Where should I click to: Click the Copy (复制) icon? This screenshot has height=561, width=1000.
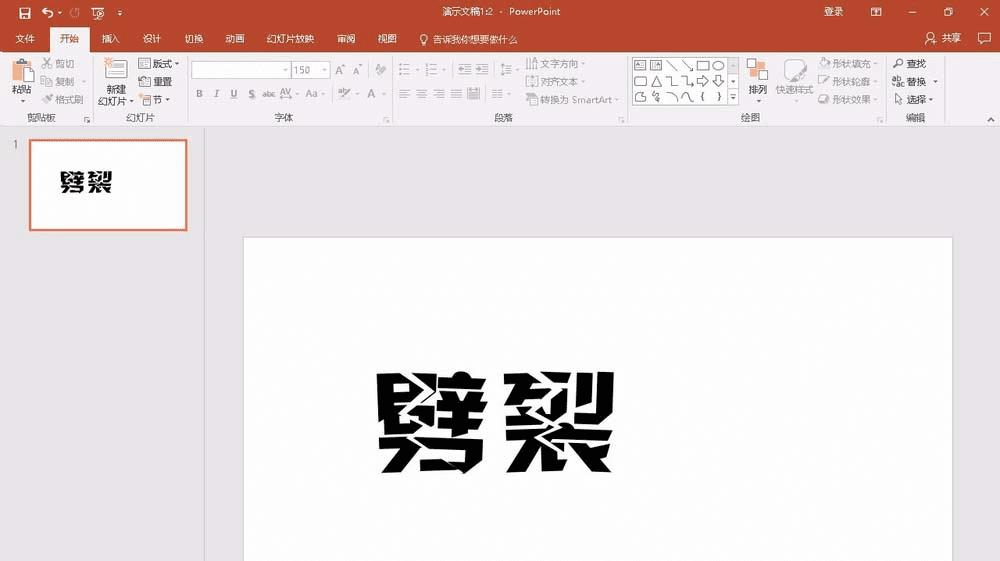[x=47, y=81]
